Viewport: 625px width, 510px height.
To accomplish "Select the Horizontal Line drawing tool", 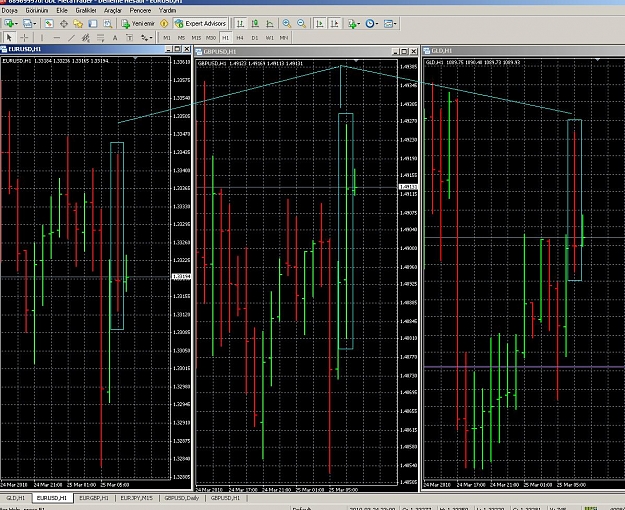I will pyautogui.click(x=57, y=38).
